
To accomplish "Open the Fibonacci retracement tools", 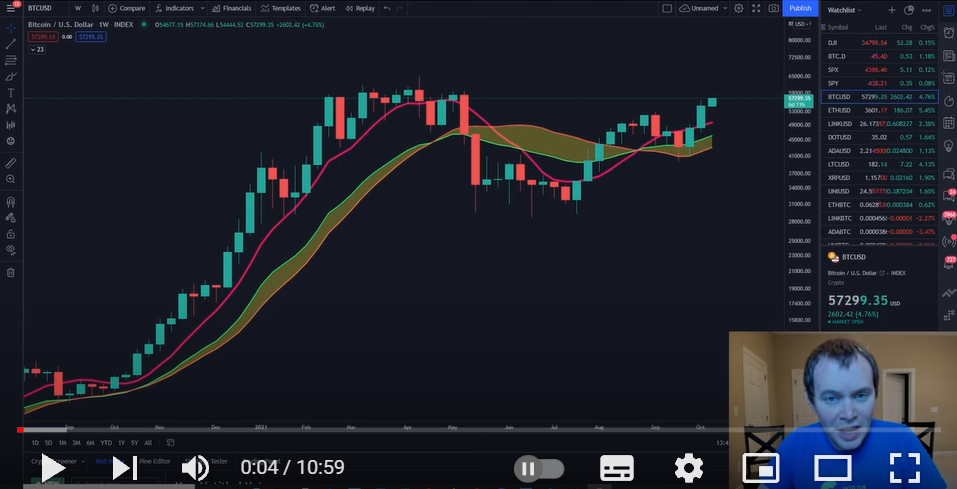I will 10,60.
